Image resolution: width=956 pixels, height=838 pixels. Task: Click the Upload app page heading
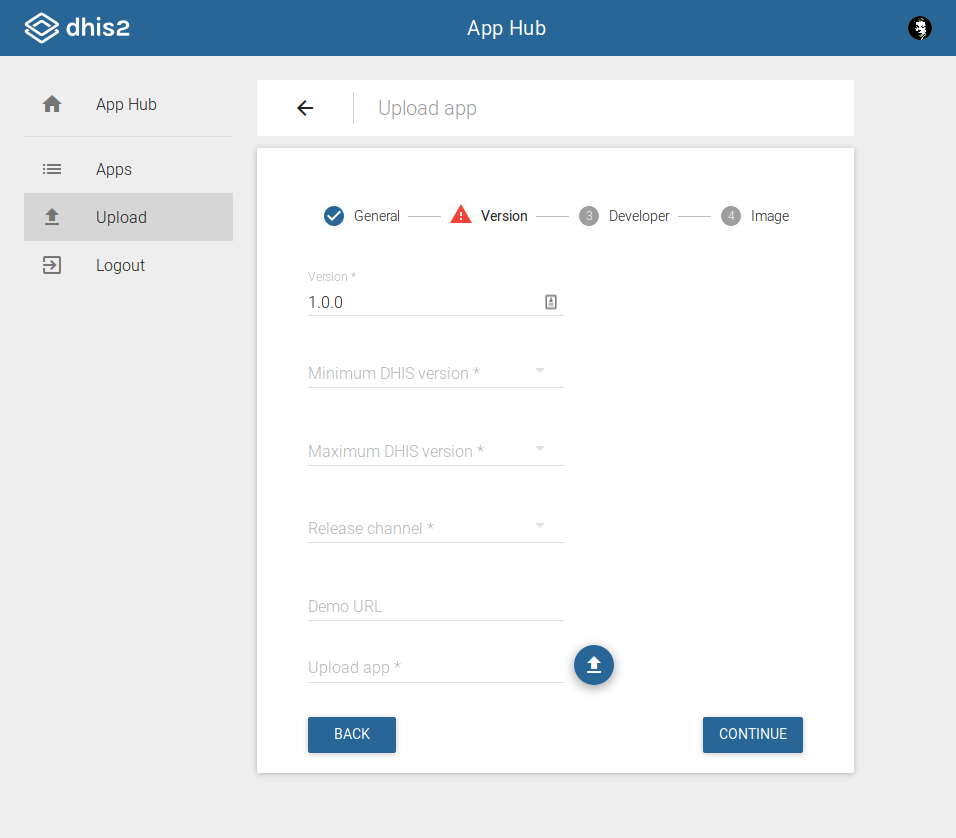pos(427,108)
